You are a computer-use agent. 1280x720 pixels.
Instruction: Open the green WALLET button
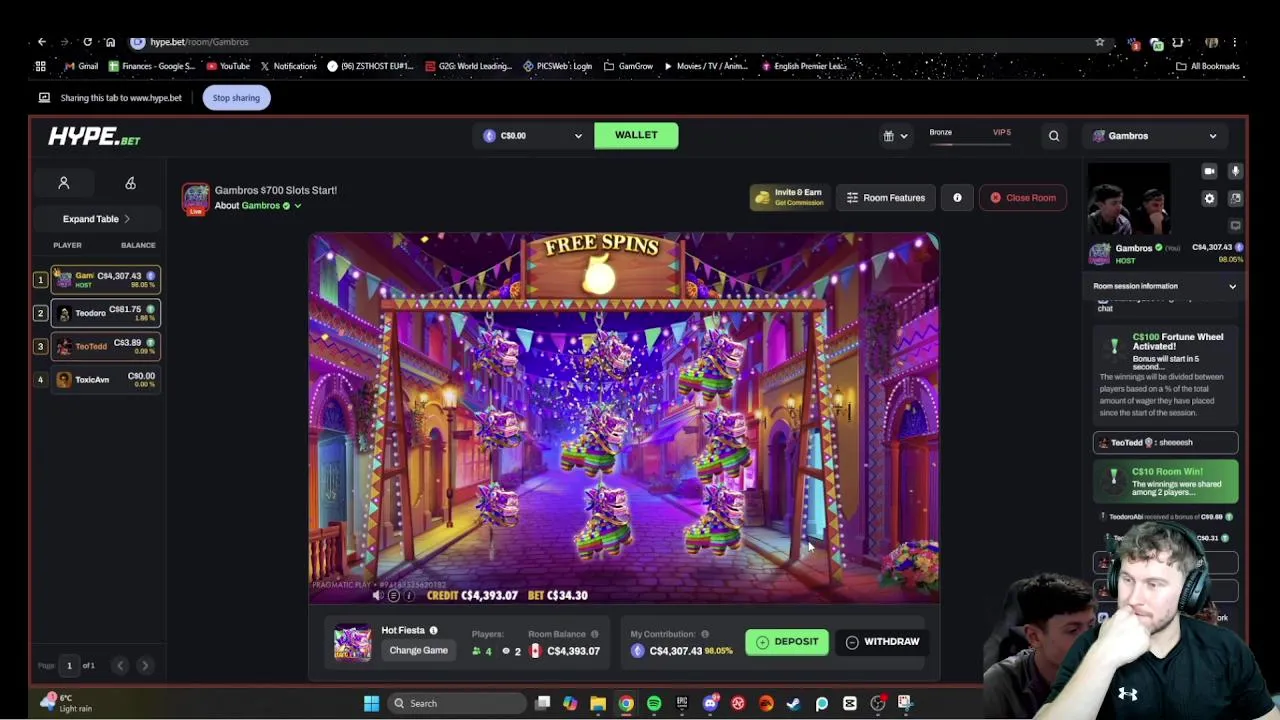636,135
